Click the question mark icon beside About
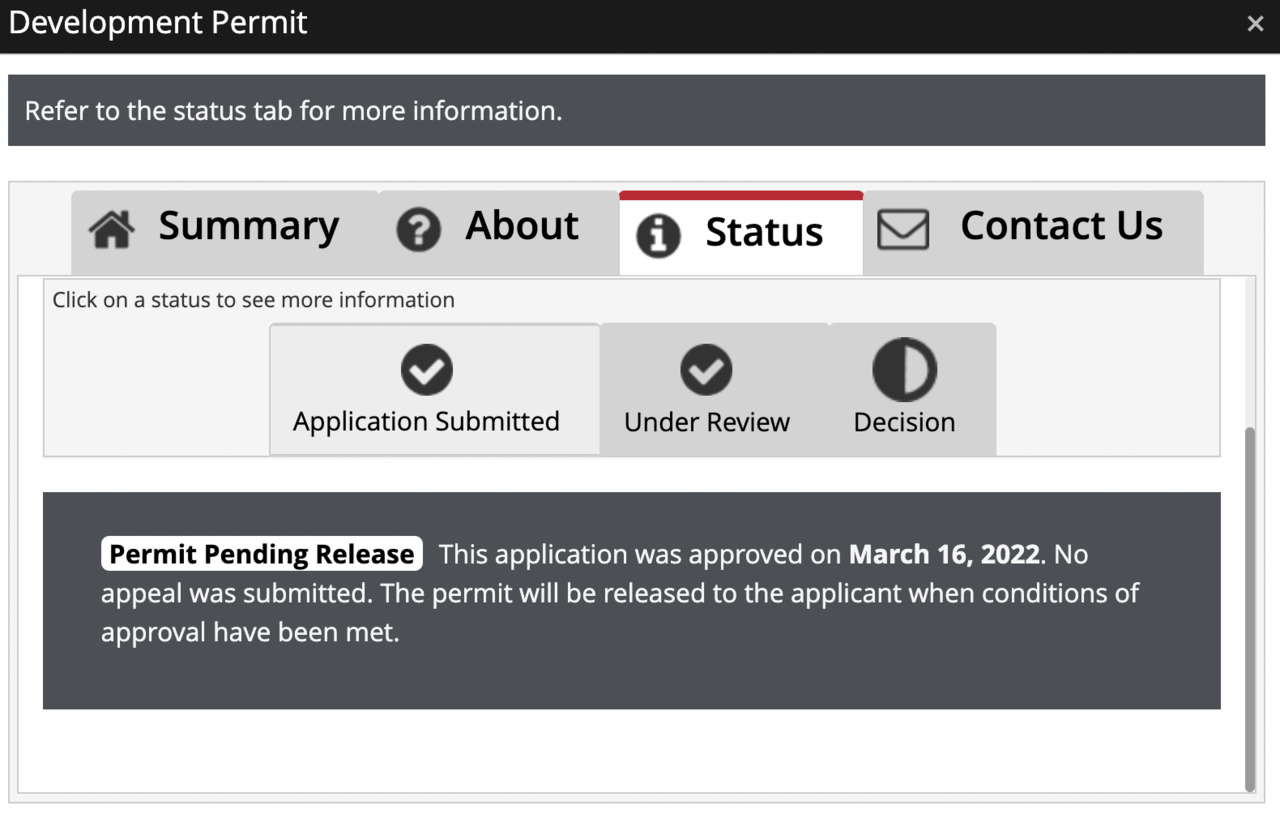The width and height of the screenshot is (1280, 827). coord(418,230)
